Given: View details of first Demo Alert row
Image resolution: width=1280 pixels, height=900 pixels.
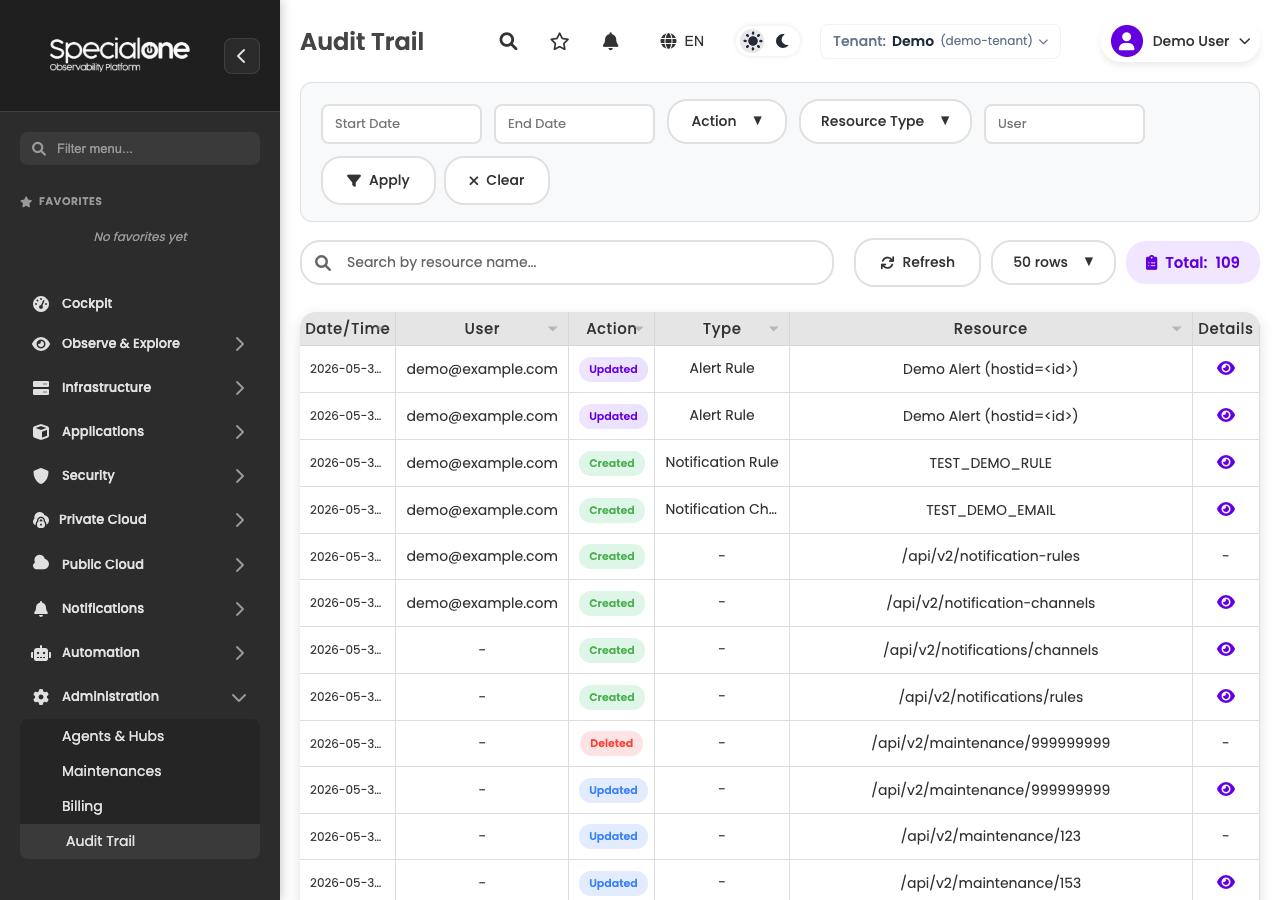Looking at the screenshot, I should pyautogui.click(x=1226, y=368).
